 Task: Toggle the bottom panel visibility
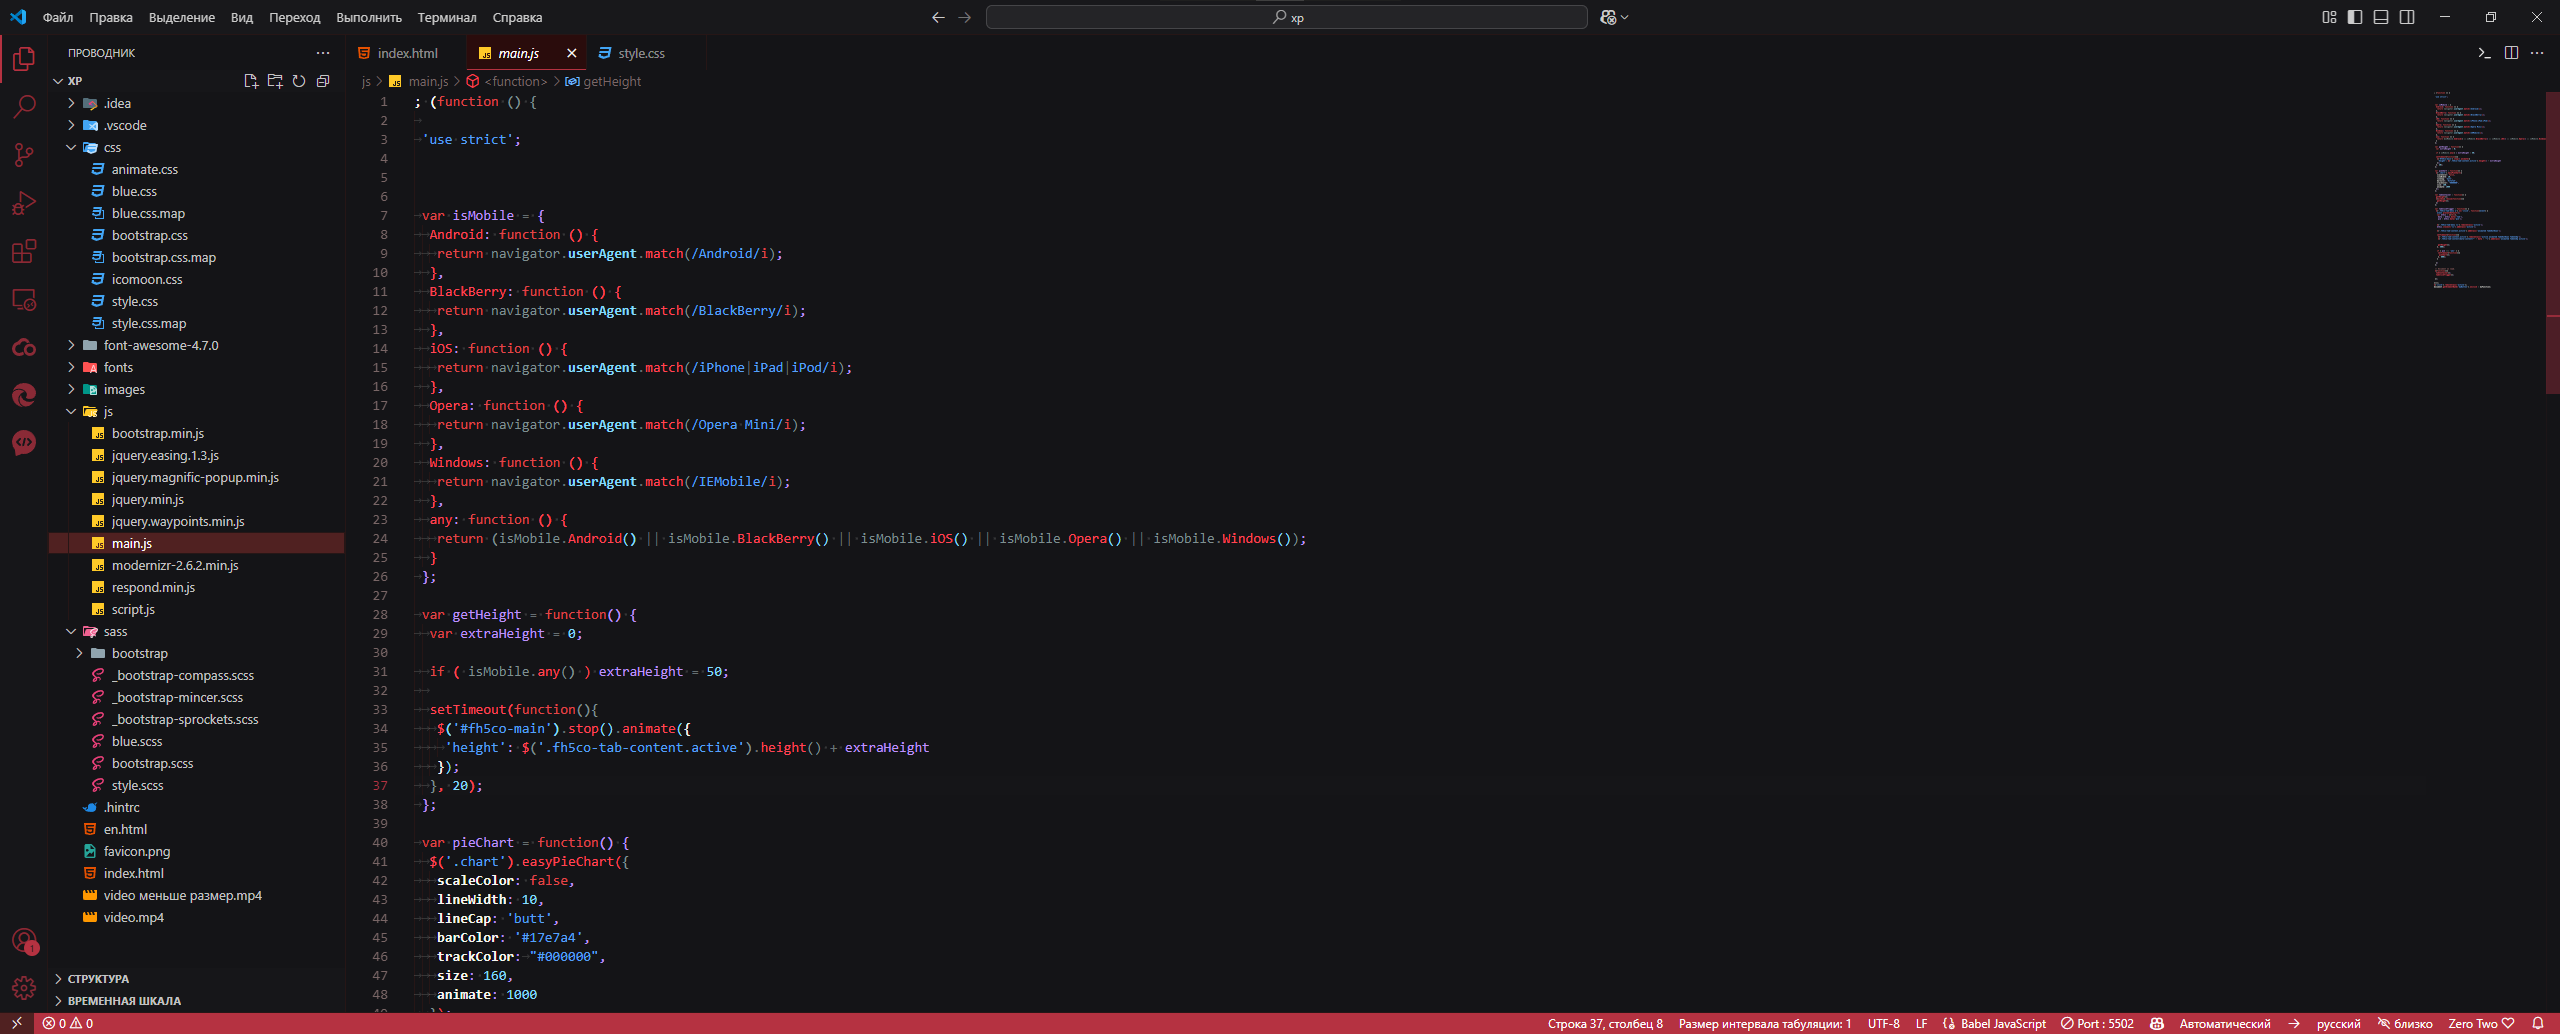coord(2381,17)
